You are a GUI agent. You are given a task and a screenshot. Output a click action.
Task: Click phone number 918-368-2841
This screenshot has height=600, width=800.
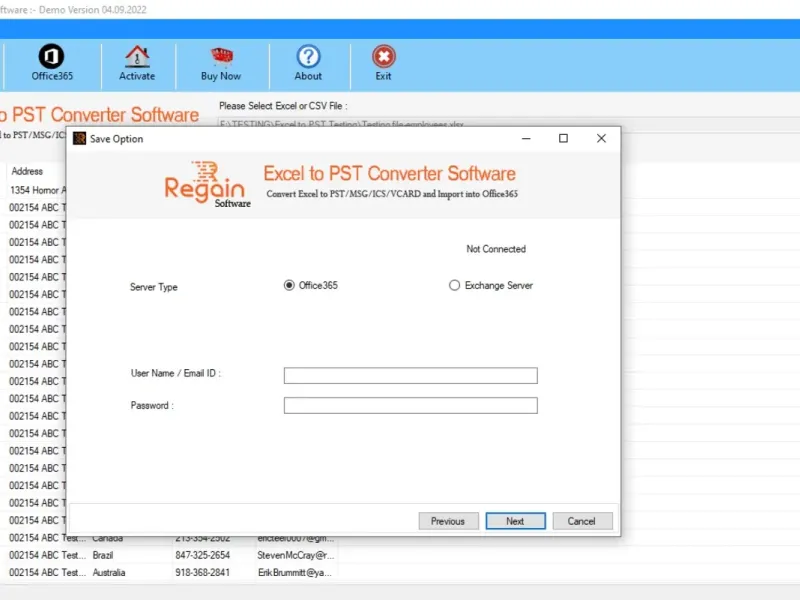[203, 572]
